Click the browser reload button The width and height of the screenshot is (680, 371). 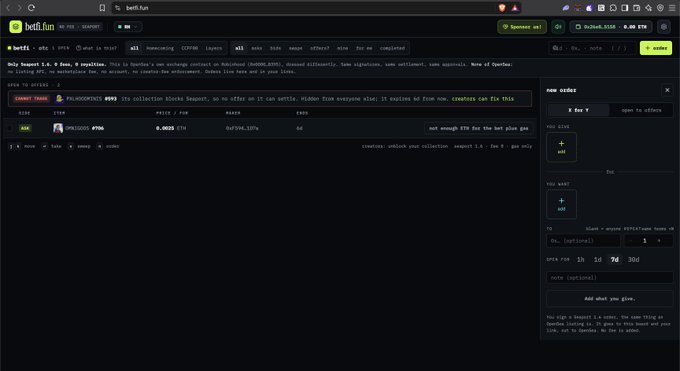(x=31, y=8)
